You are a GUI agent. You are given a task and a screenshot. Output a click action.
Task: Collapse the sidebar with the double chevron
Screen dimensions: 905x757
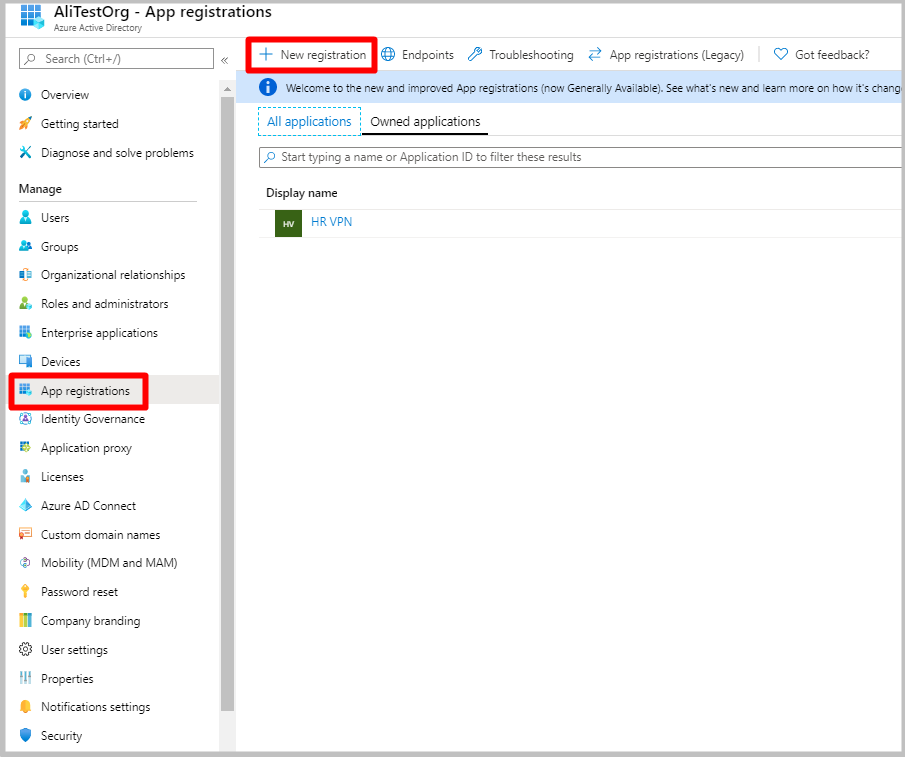[225, 60]
